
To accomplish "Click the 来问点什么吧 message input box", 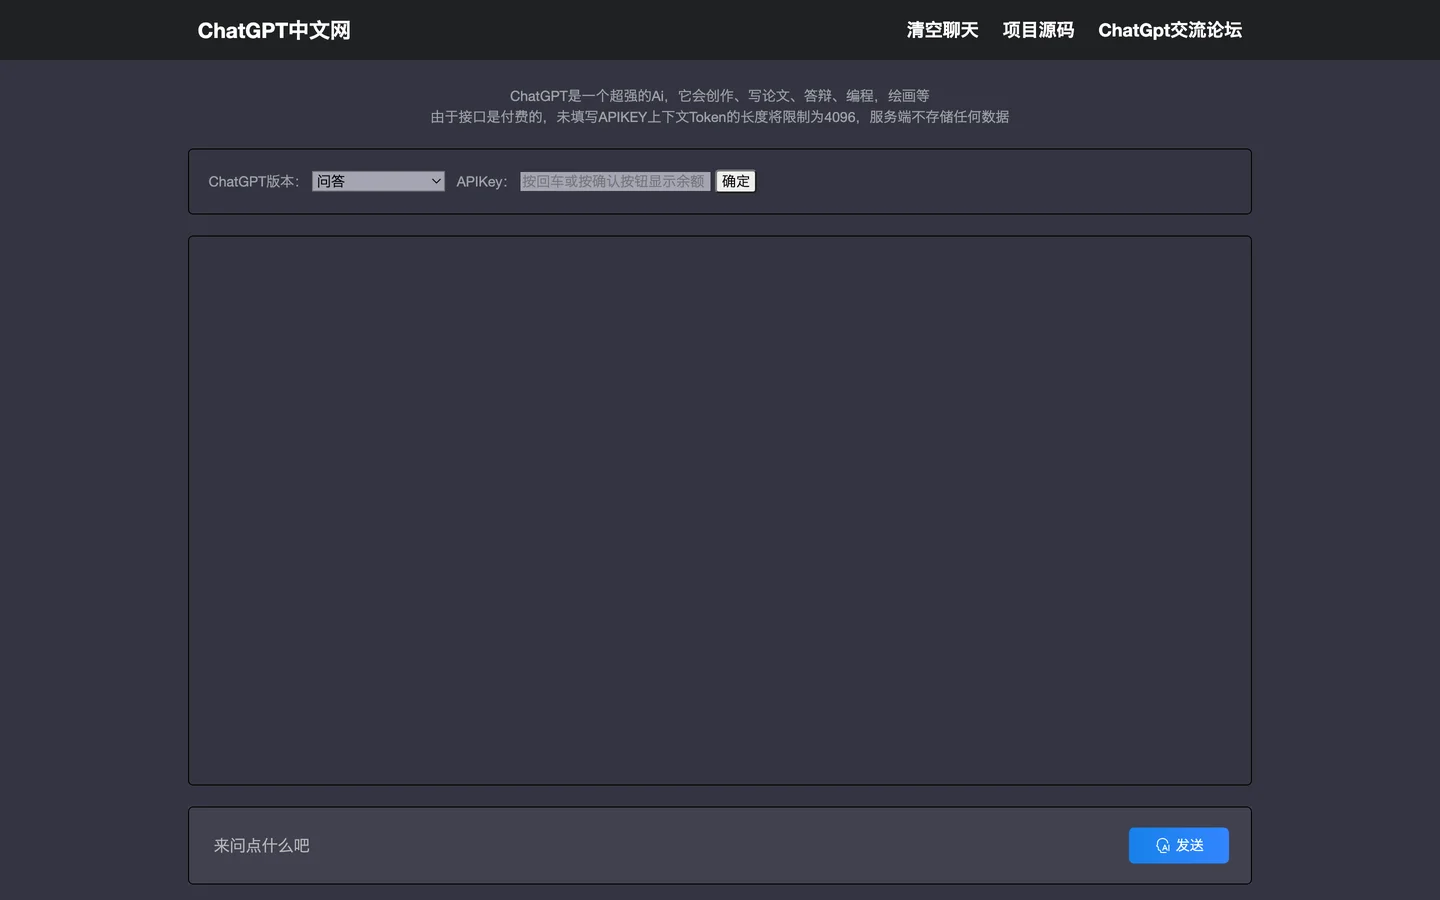I will (x=660, y=845).
